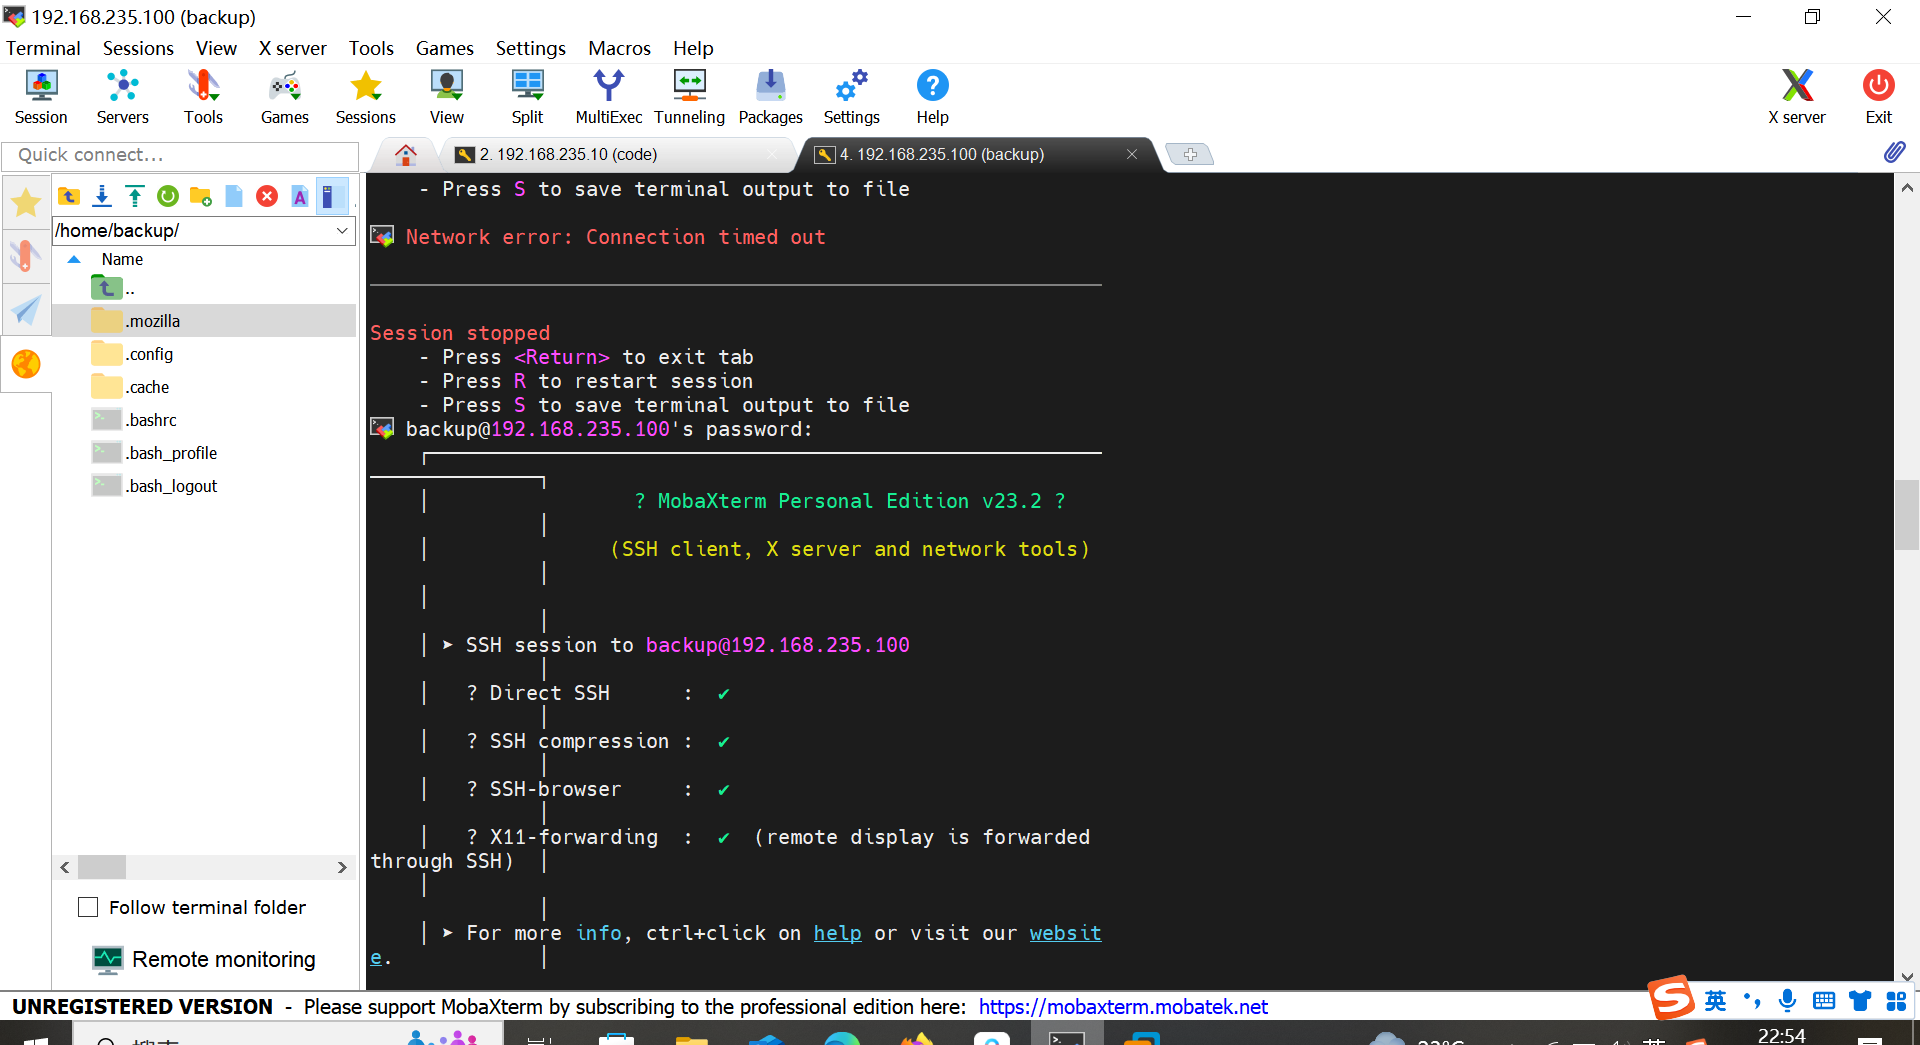Select the .mozilla folder
1920x1045 pixels.
coord(204,321)
